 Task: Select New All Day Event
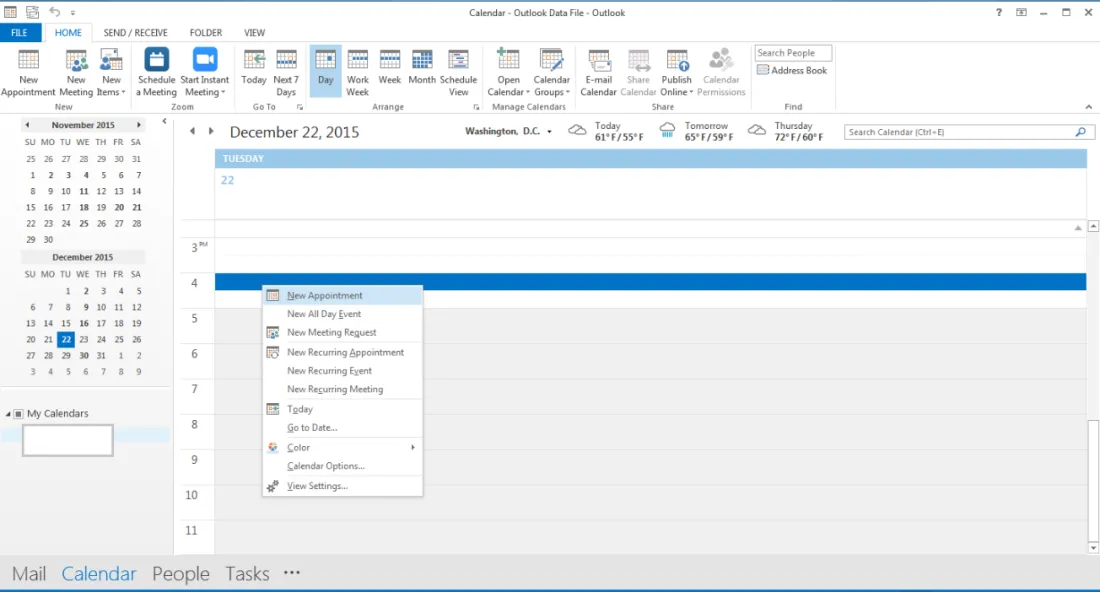(343, 314)
